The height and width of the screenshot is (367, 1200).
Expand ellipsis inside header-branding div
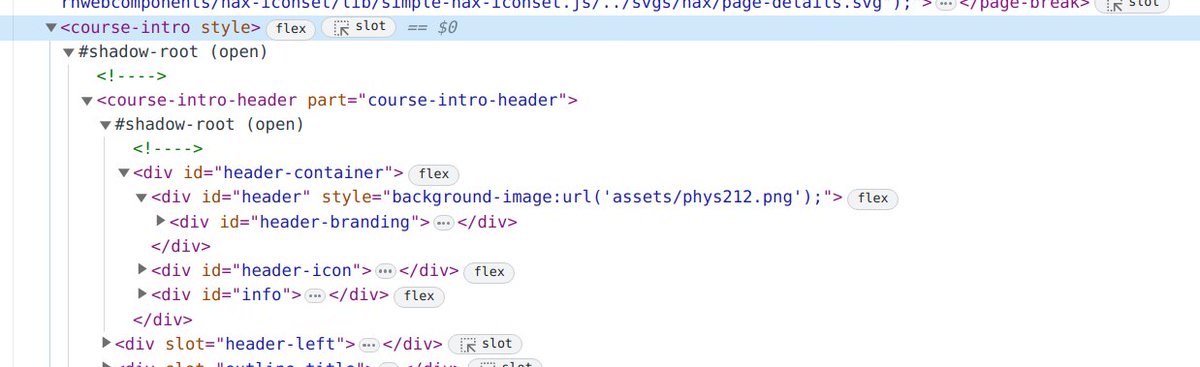(445, 223)
